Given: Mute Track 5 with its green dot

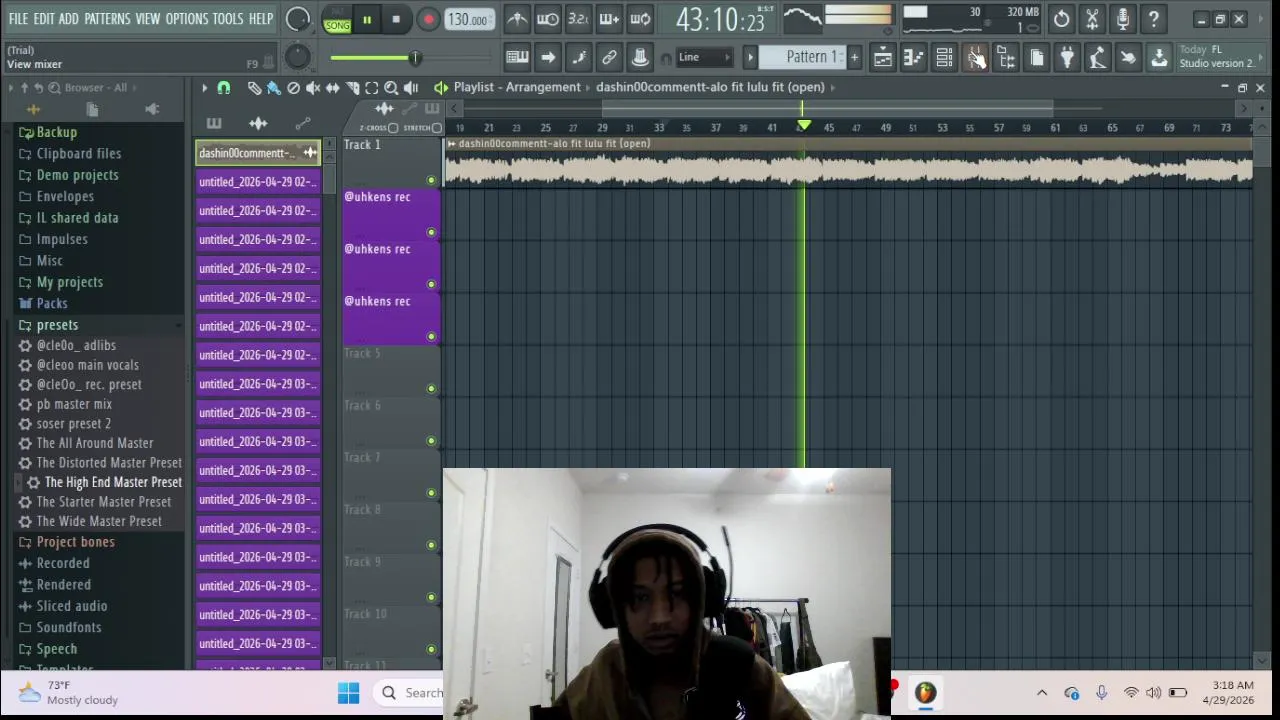Looking at the screenshot, I should 431,388.
